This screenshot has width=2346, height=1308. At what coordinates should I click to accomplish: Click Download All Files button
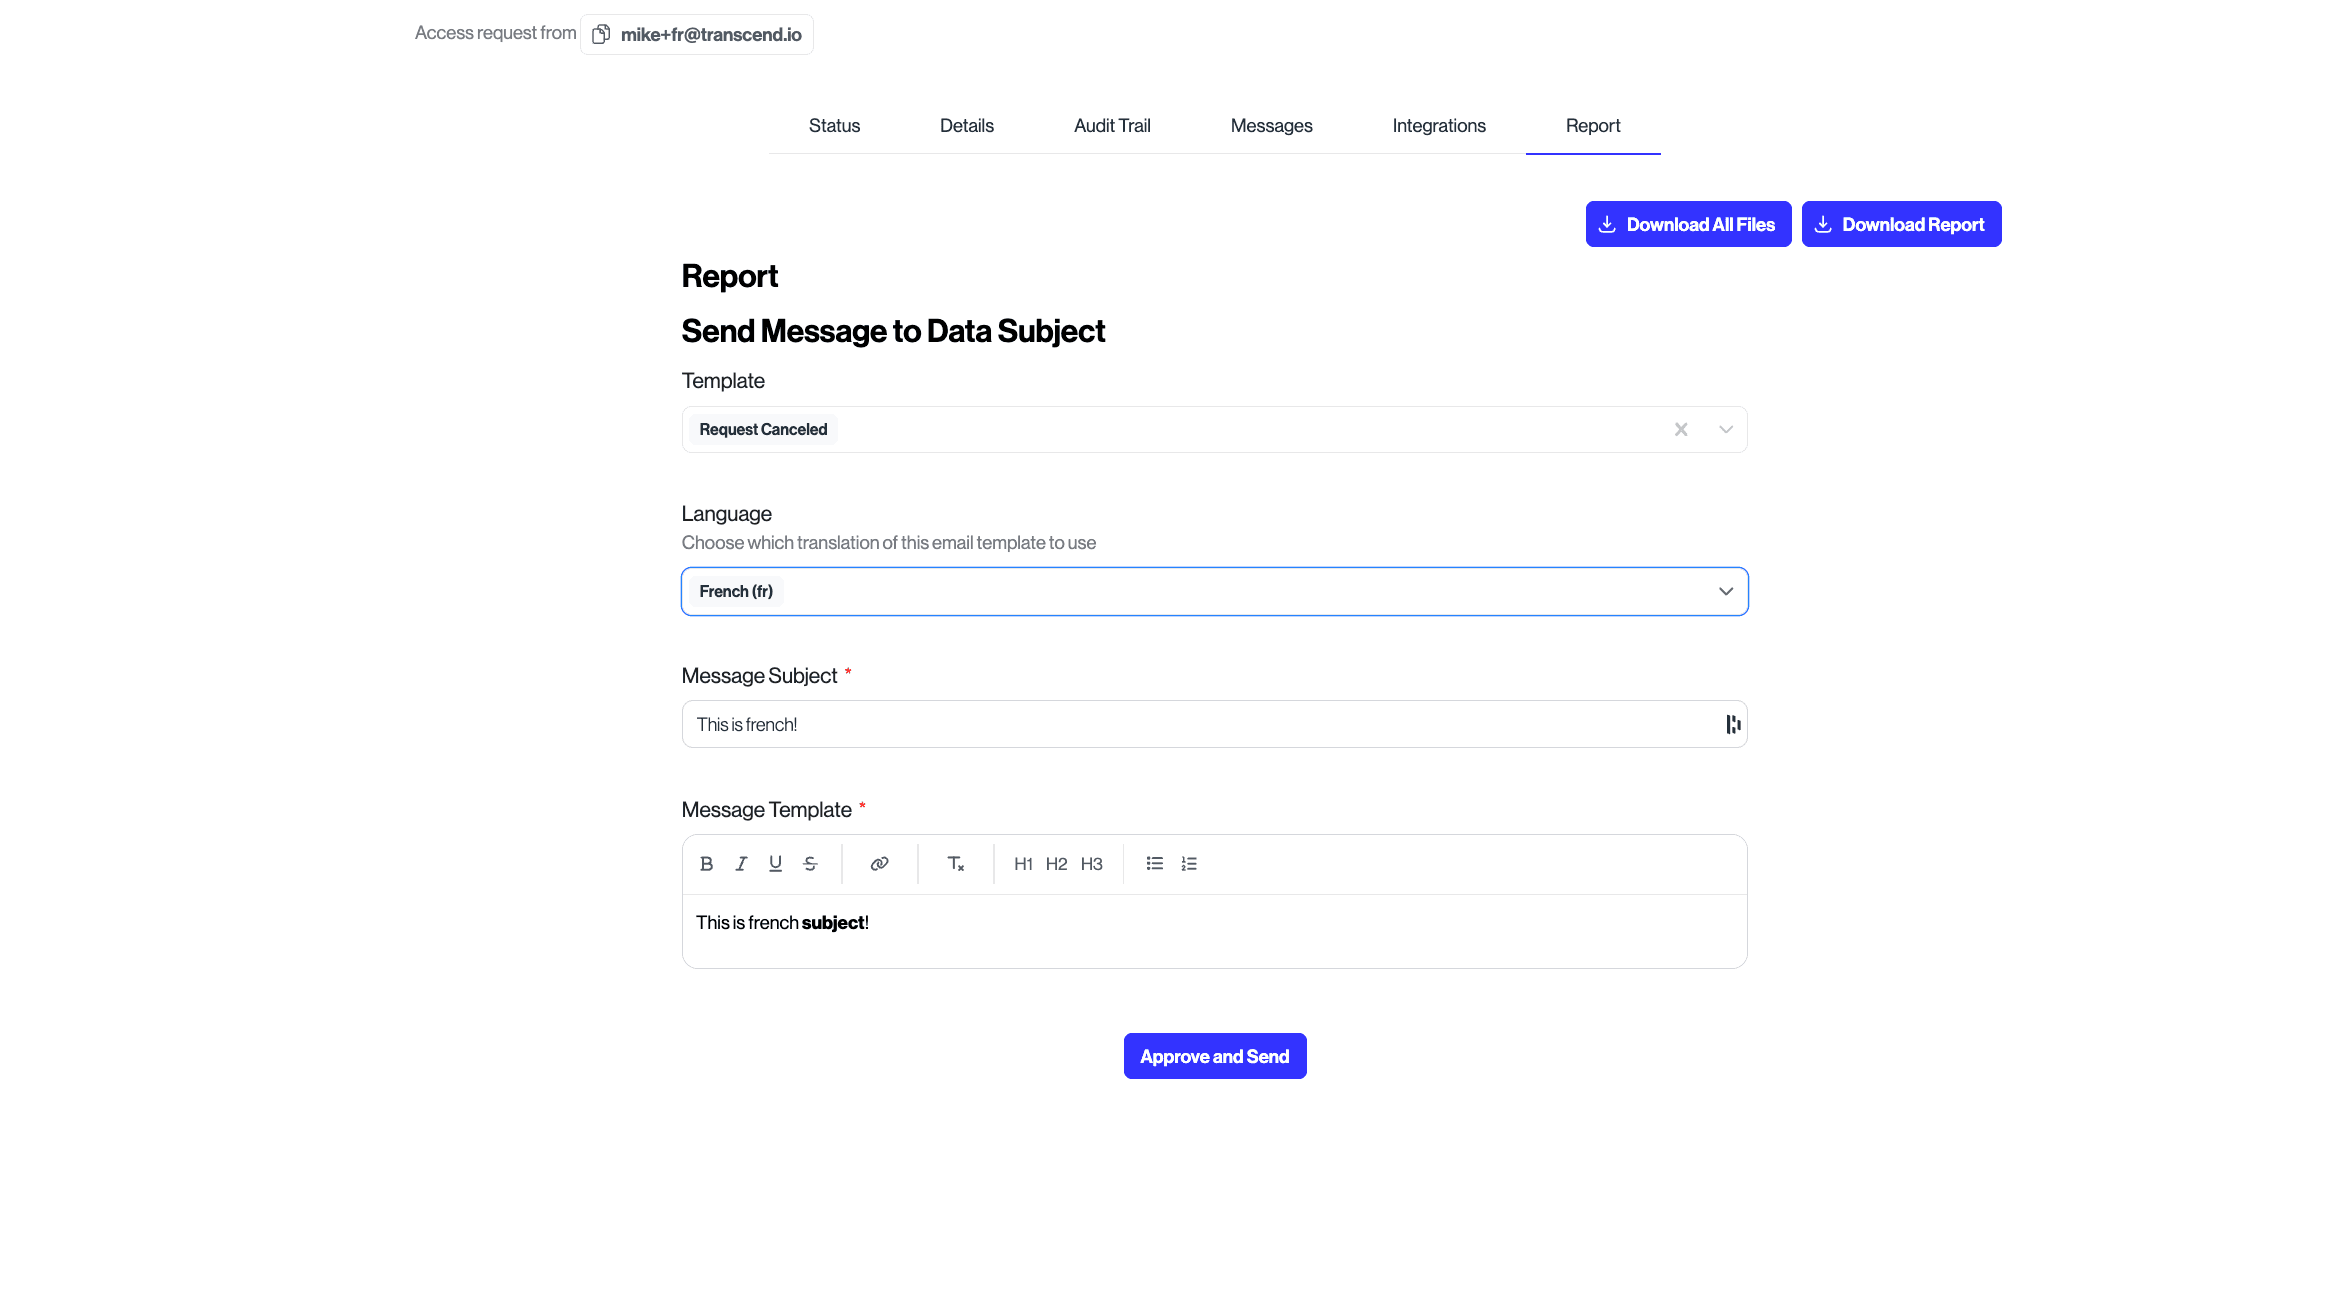pyautogui.click(x=1688, y=225)
